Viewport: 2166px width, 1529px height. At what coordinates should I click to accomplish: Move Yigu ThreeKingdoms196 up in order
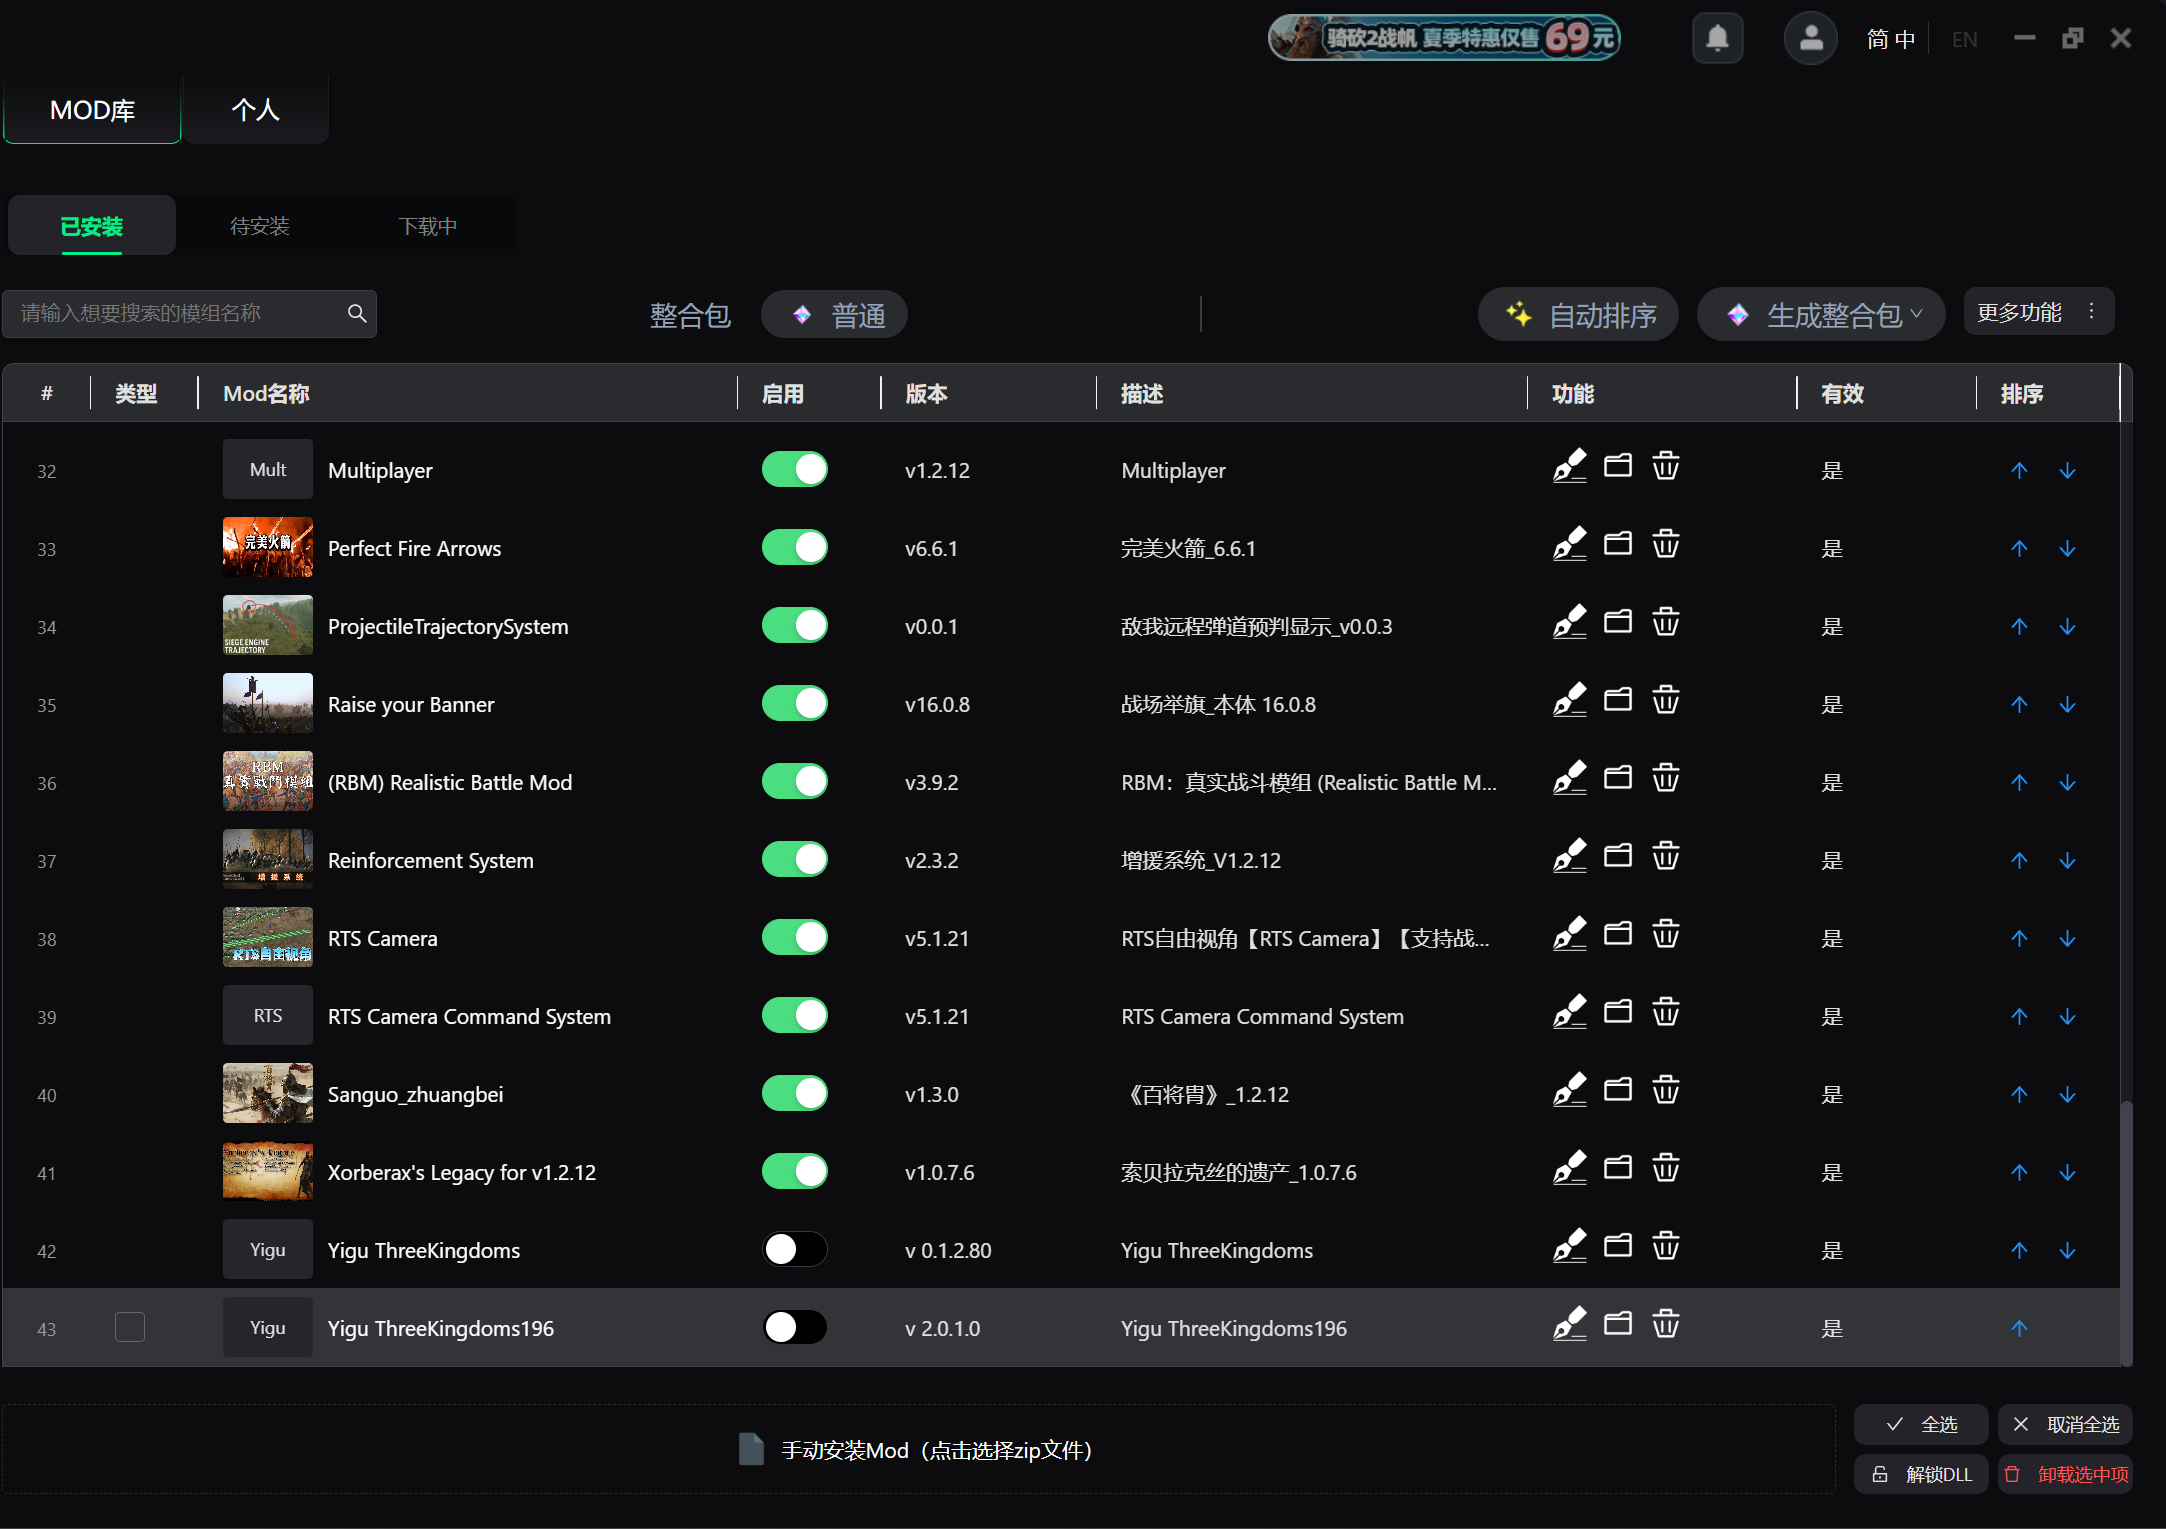pyautogui.click(x=2020, y=1329)
